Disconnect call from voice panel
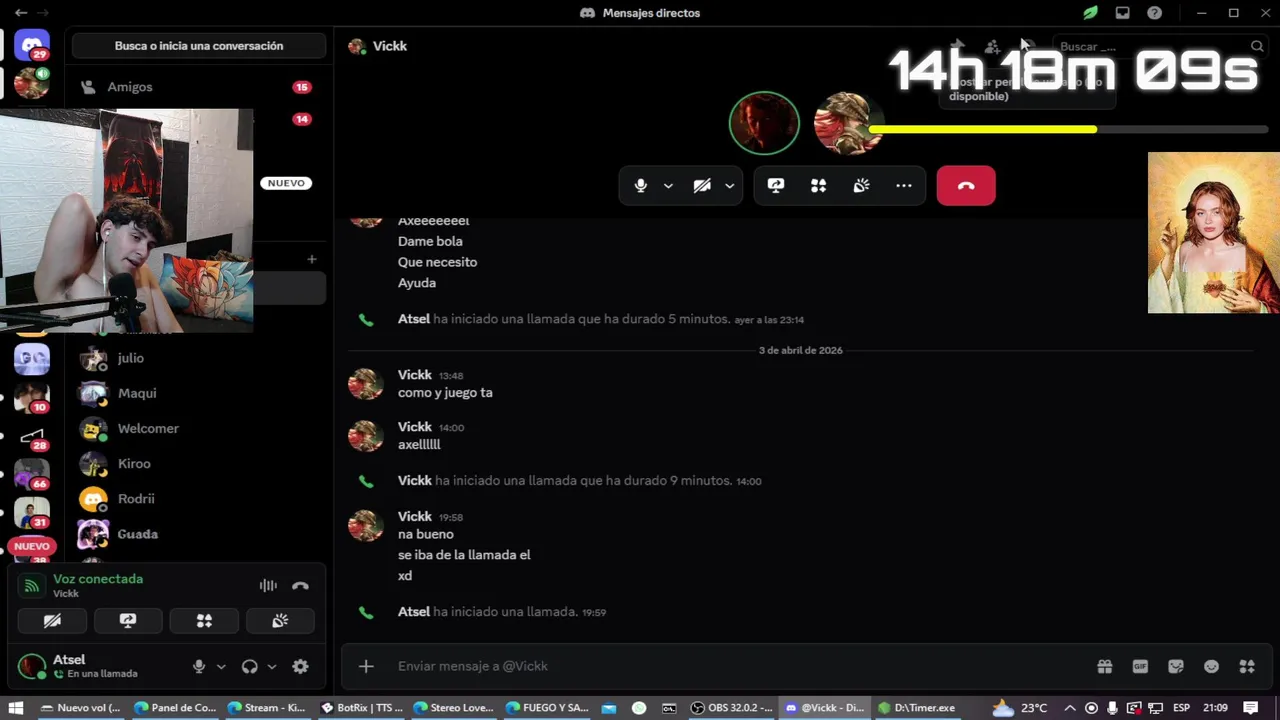This screenshot has width=1280, height=720. (300, 586)
